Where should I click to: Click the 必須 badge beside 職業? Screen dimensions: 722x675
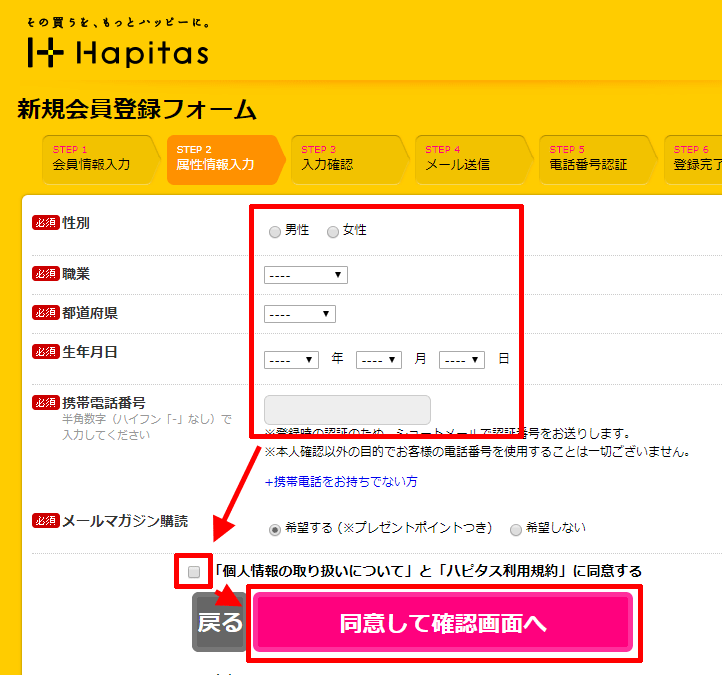(x=46, y=273)
